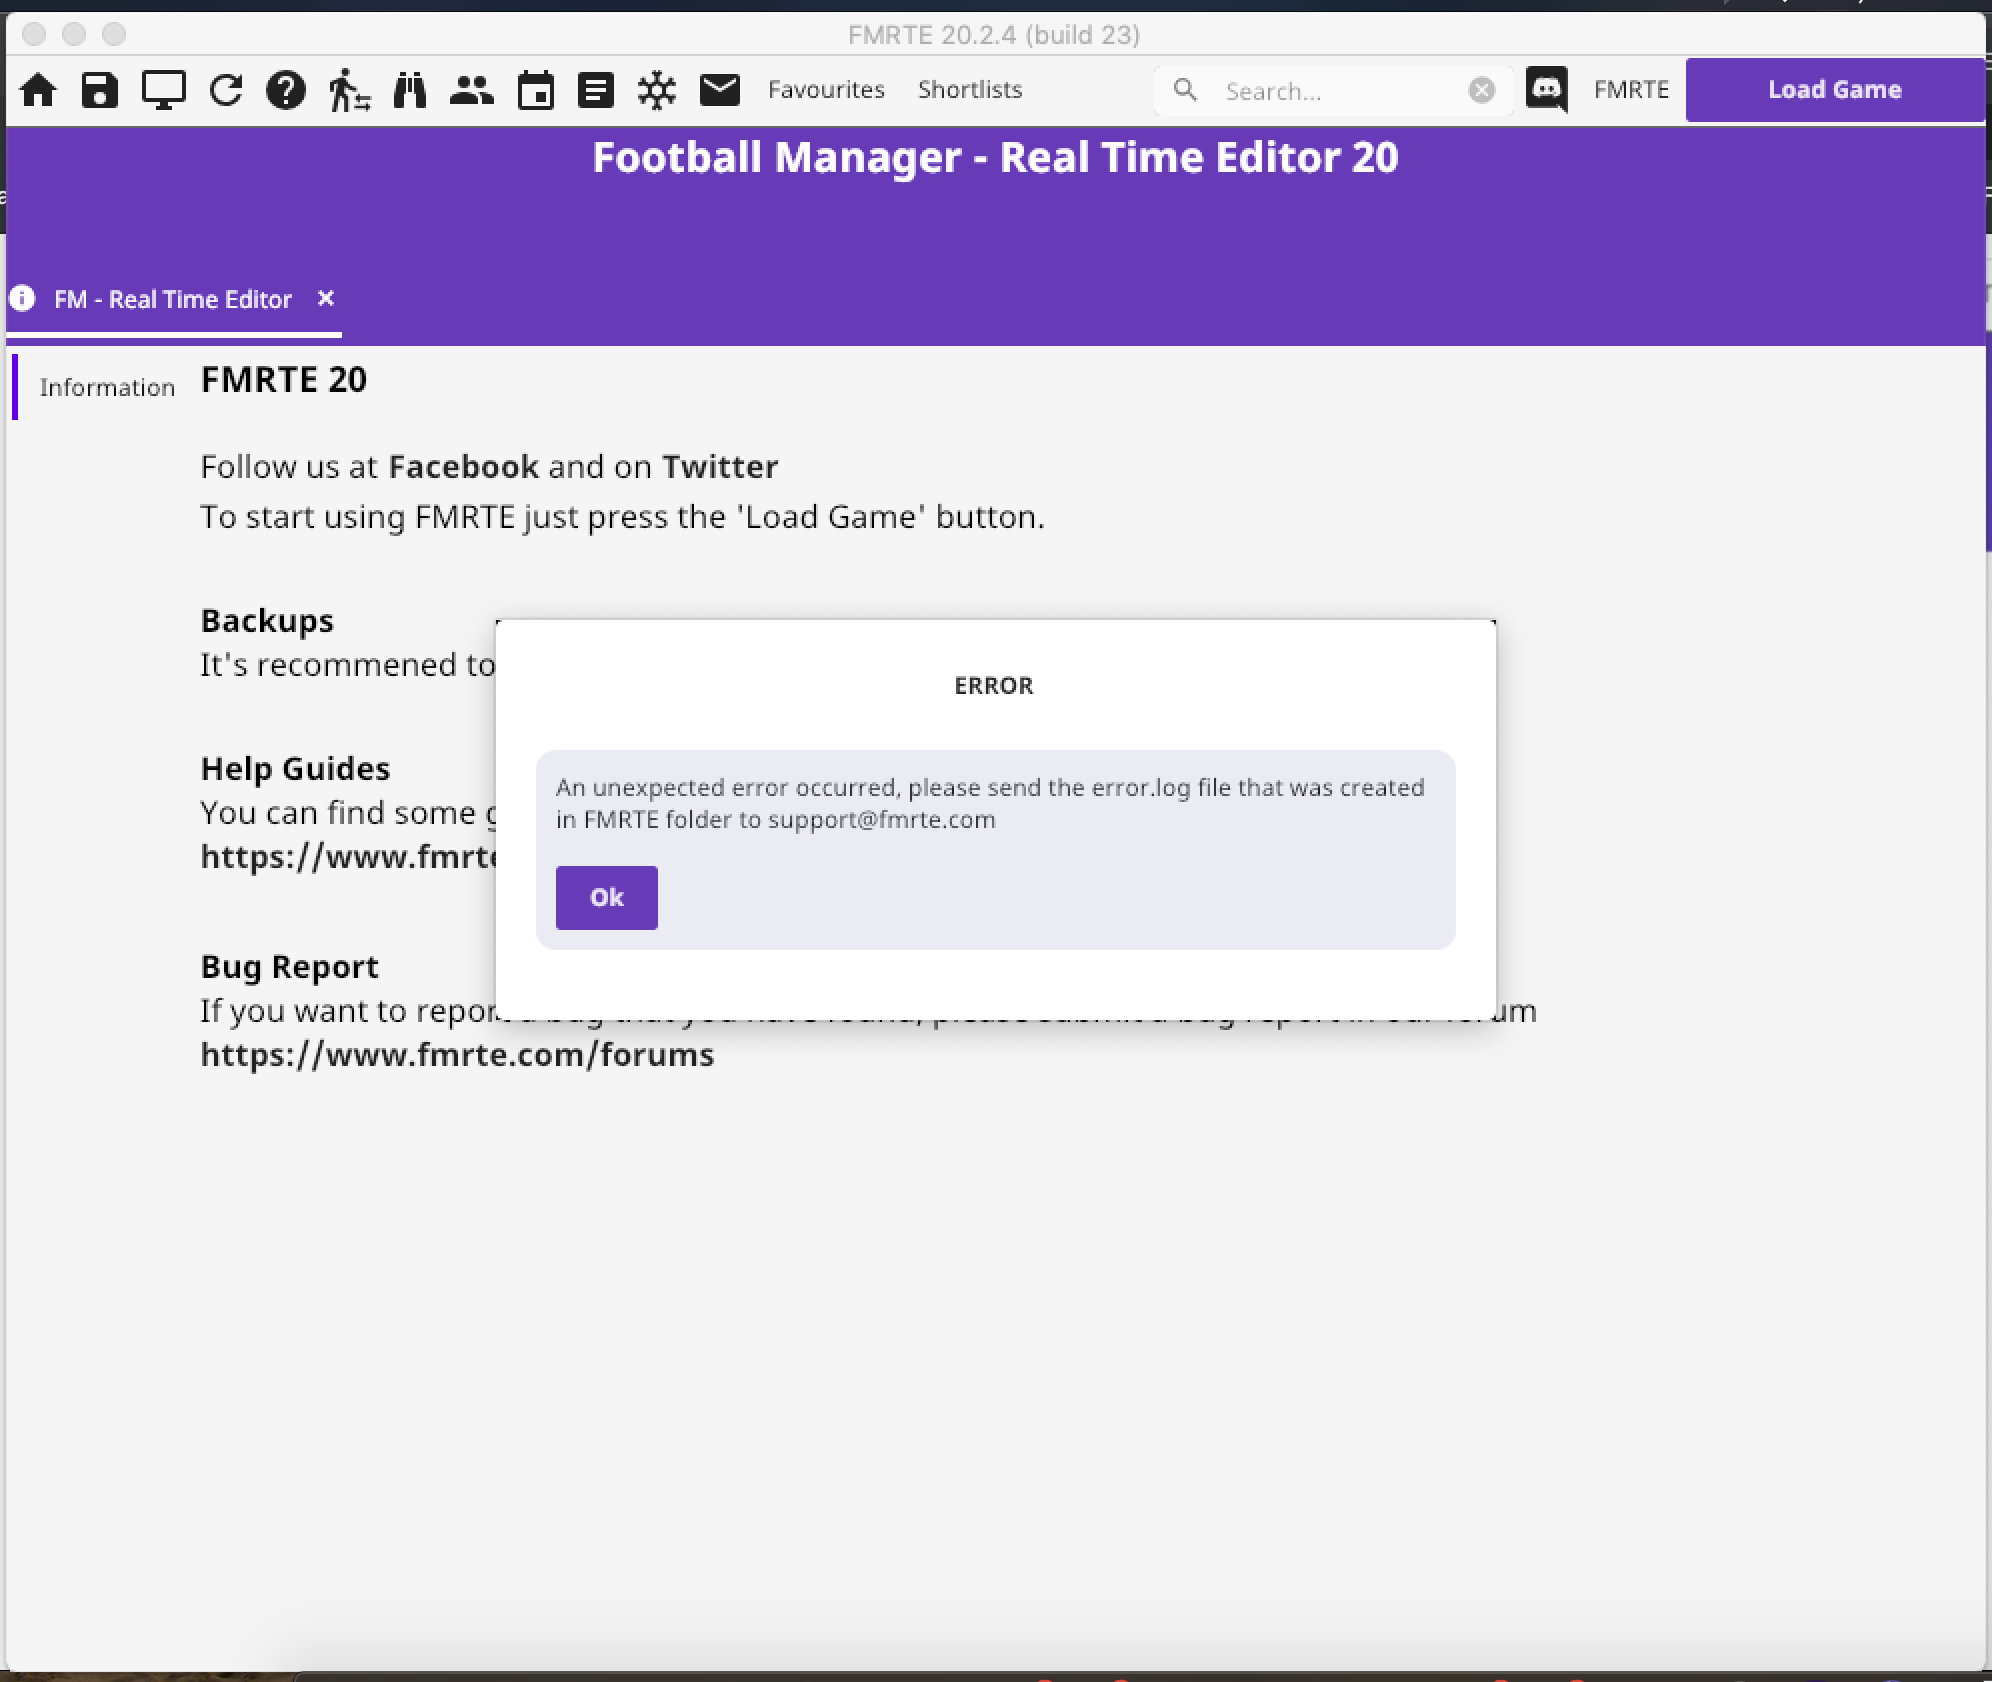This screenshot has height=1682, width=1992.
Task: Click the Save floppy disk icon
Action: pos(100,90)
